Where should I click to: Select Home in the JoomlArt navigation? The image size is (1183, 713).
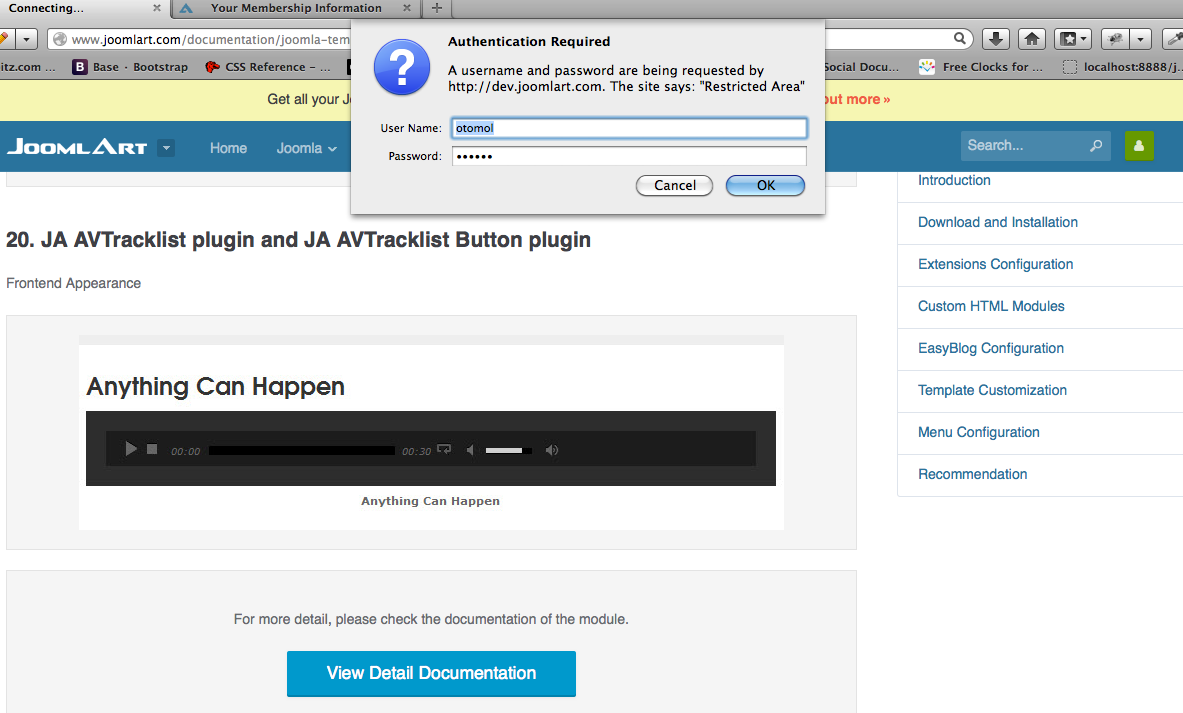tap(228, 147)
